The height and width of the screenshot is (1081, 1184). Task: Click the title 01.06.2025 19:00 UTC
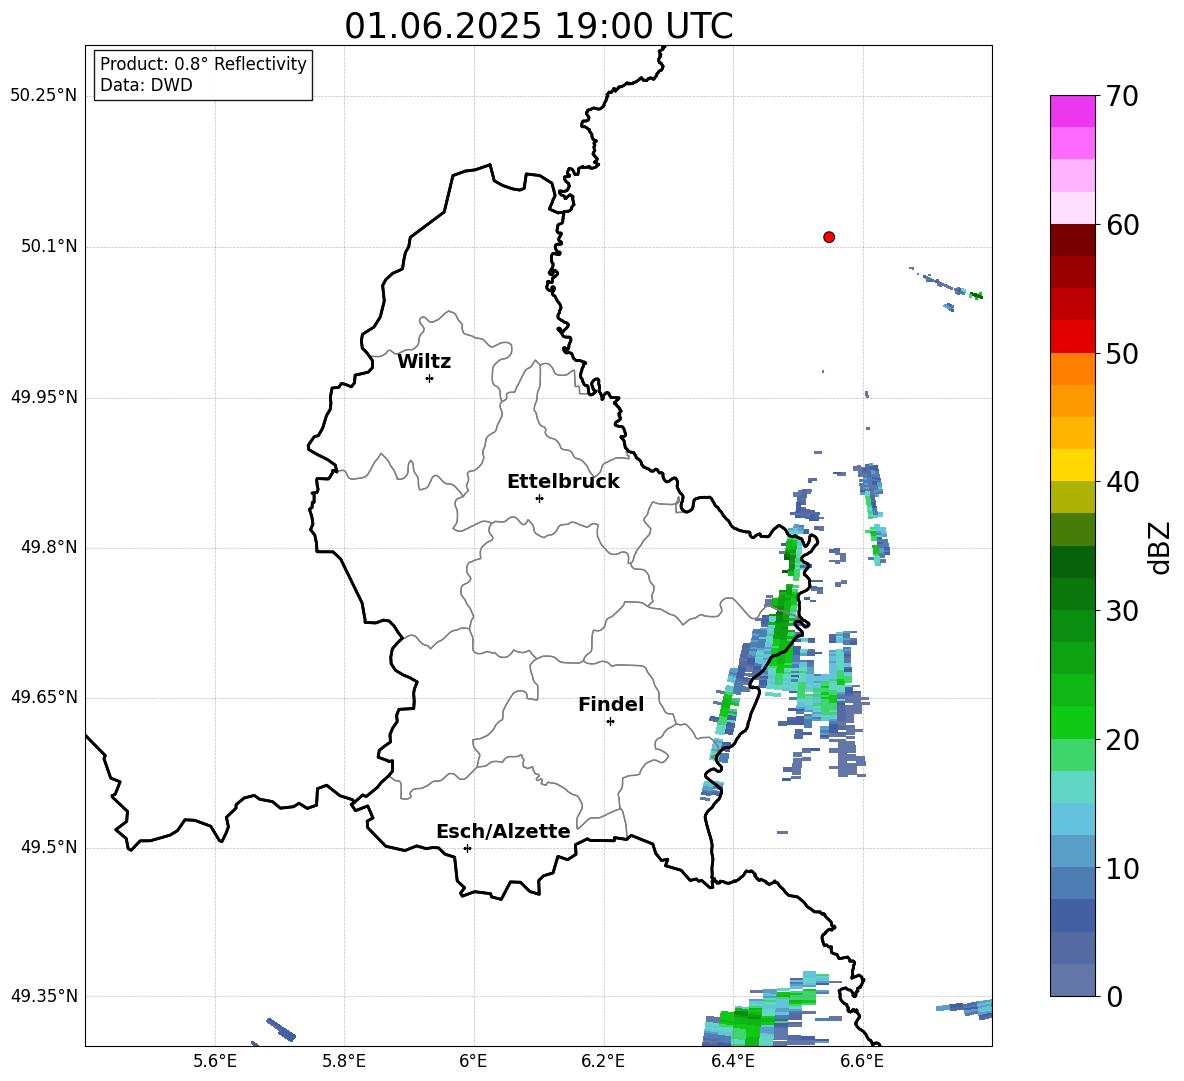pyautogui.click(x=538, y=26)
